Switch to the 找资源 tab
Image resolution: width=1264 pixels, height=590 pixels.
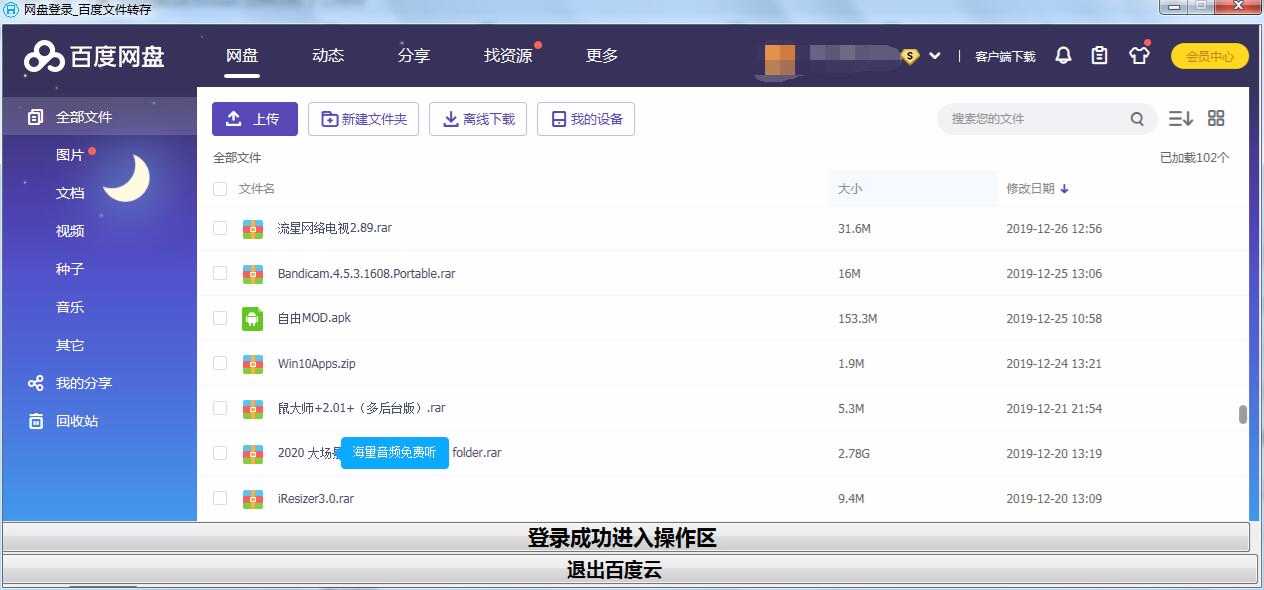coord(508,55)
